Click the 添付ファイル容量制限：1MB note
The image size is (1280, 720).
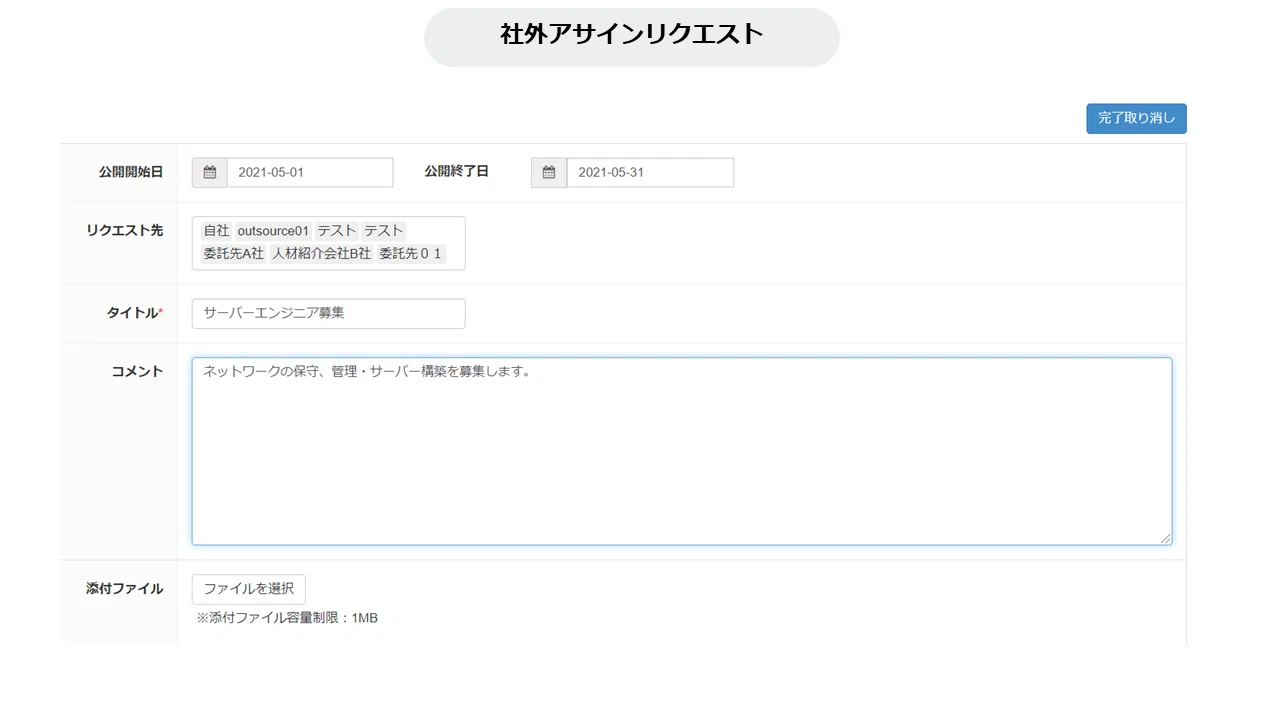pos(287,618)
